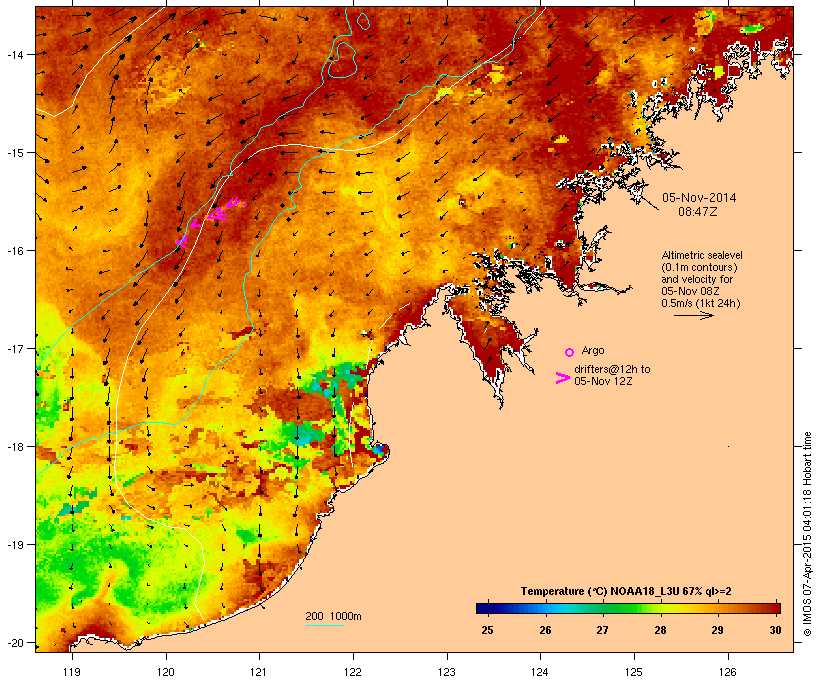Click the '200 1000m' isobath label

[333, 616]
